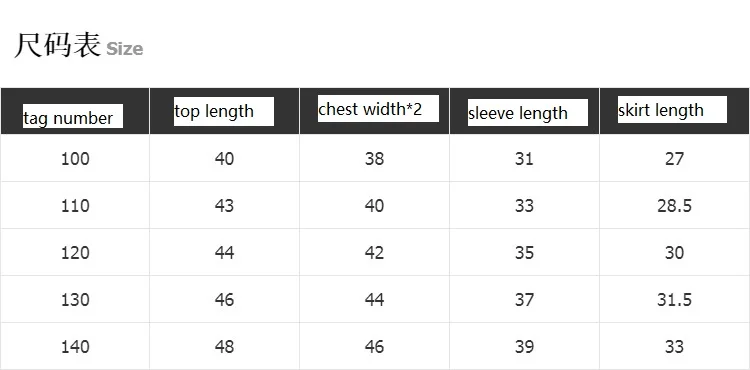This screenshot has height=370, width=750.
Task: Select tag number 100 cell
Action: 75,158
